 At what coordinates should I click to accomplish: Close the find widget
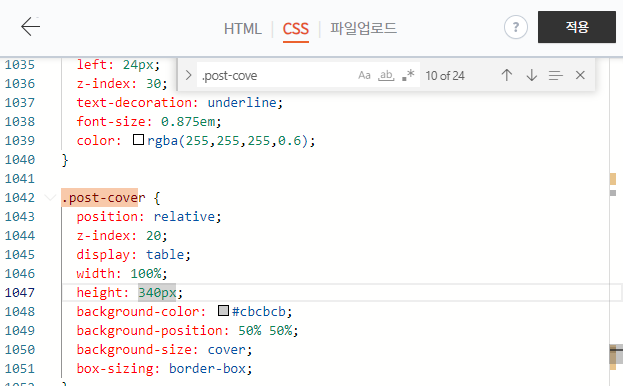point(580,75)
